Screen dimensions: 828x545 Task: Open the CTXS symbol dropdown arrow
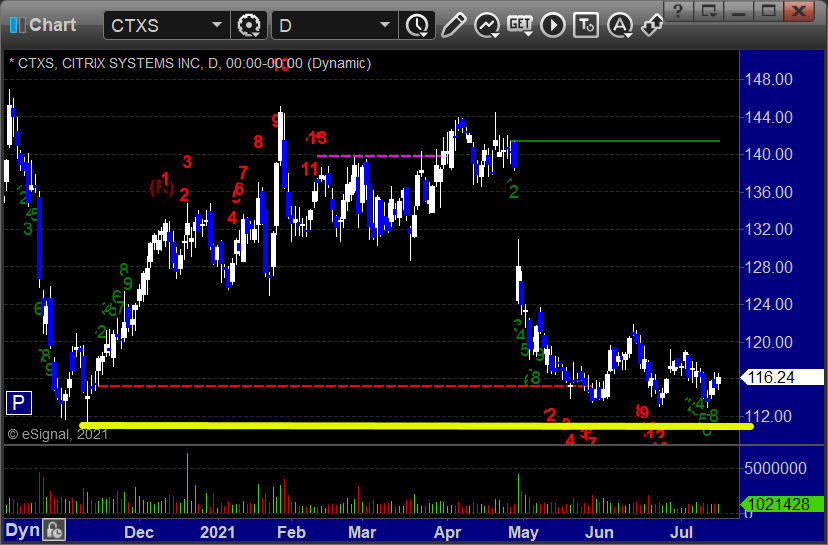tap(217, 25)
